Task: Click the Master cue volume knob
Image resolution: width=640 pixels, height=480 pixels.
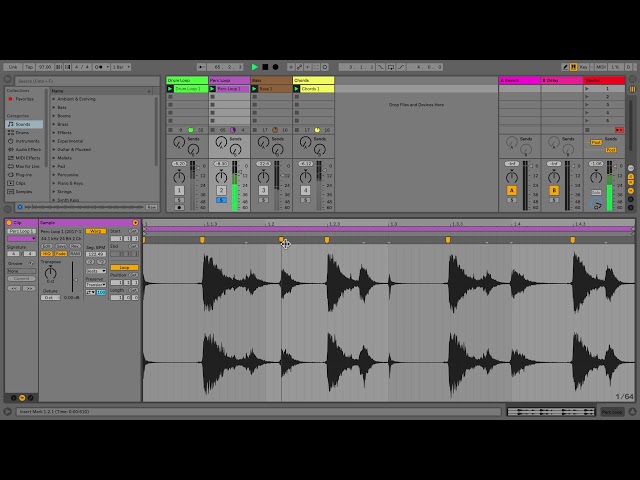Action: coord(596,203)
